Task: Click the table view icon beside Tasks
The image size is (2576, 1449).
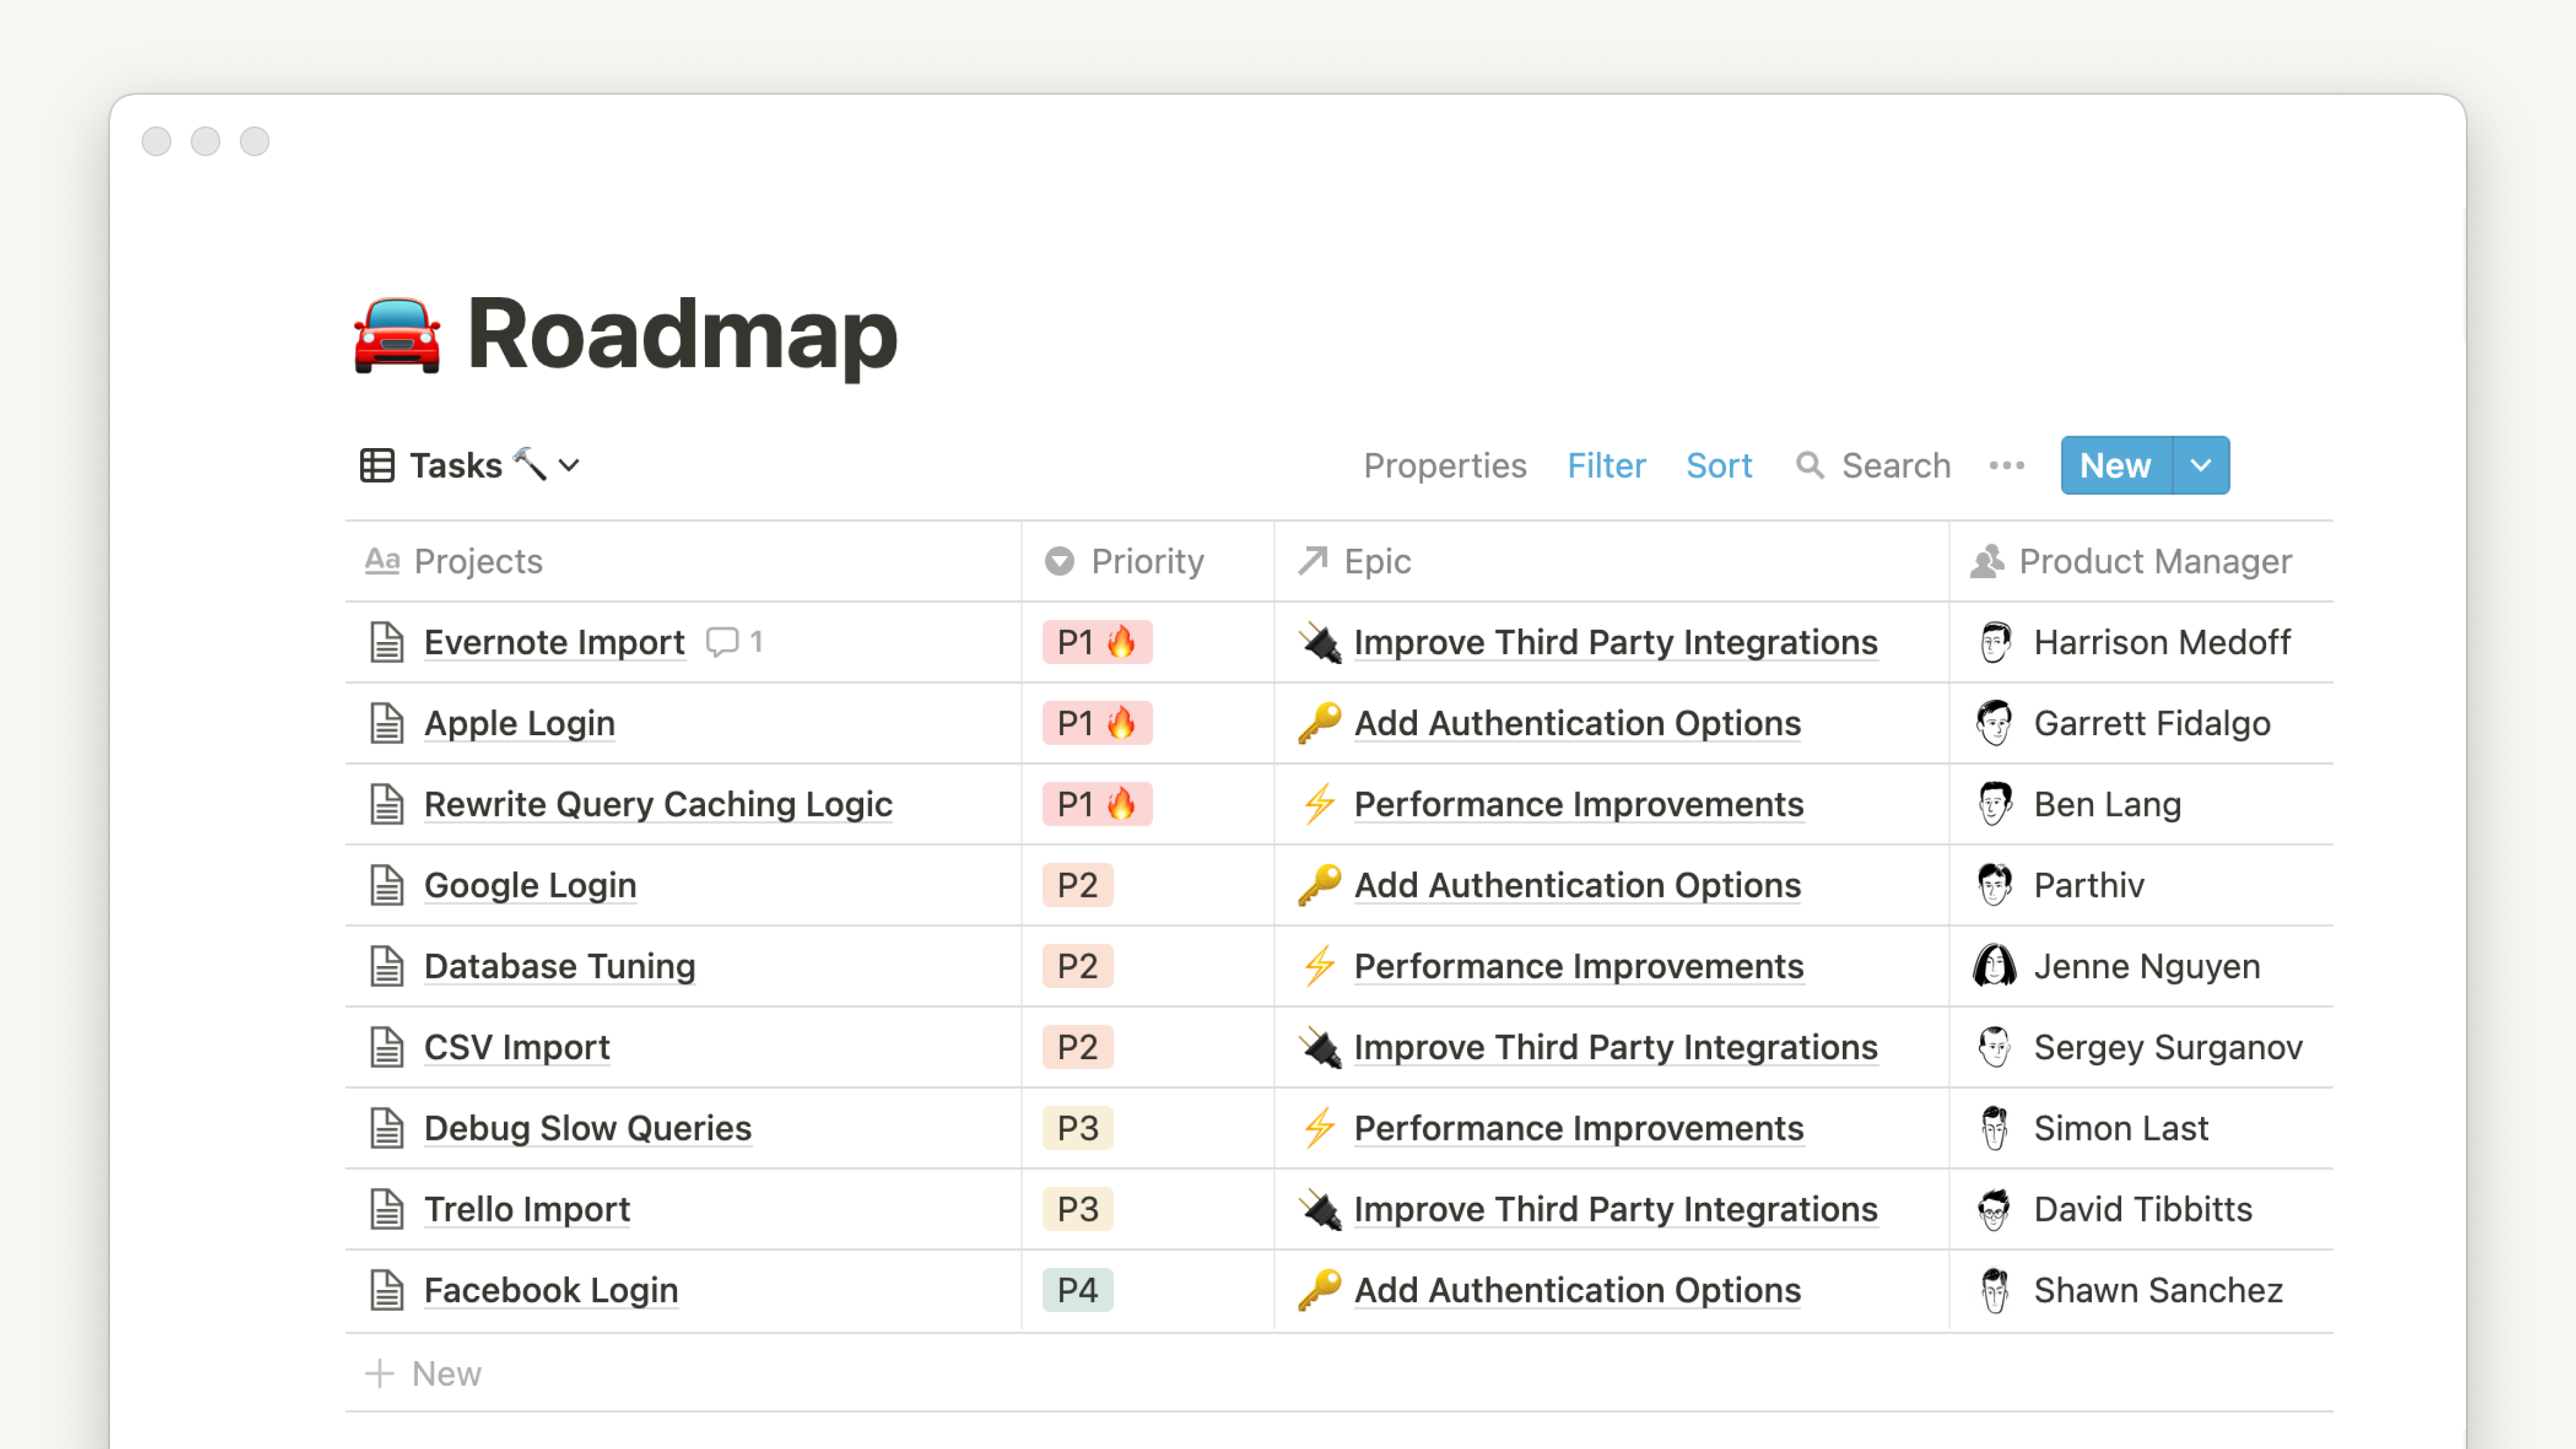Action: point(377,465)
